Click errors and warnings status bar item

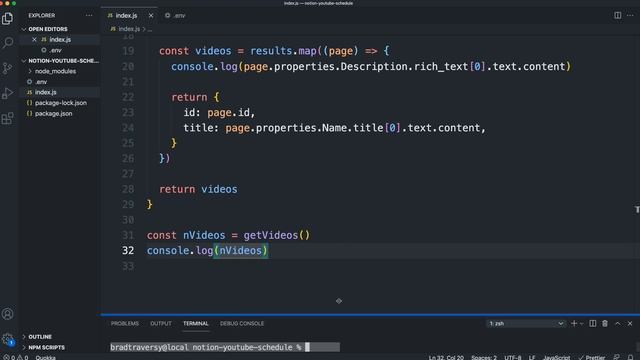tap(15, 357)
